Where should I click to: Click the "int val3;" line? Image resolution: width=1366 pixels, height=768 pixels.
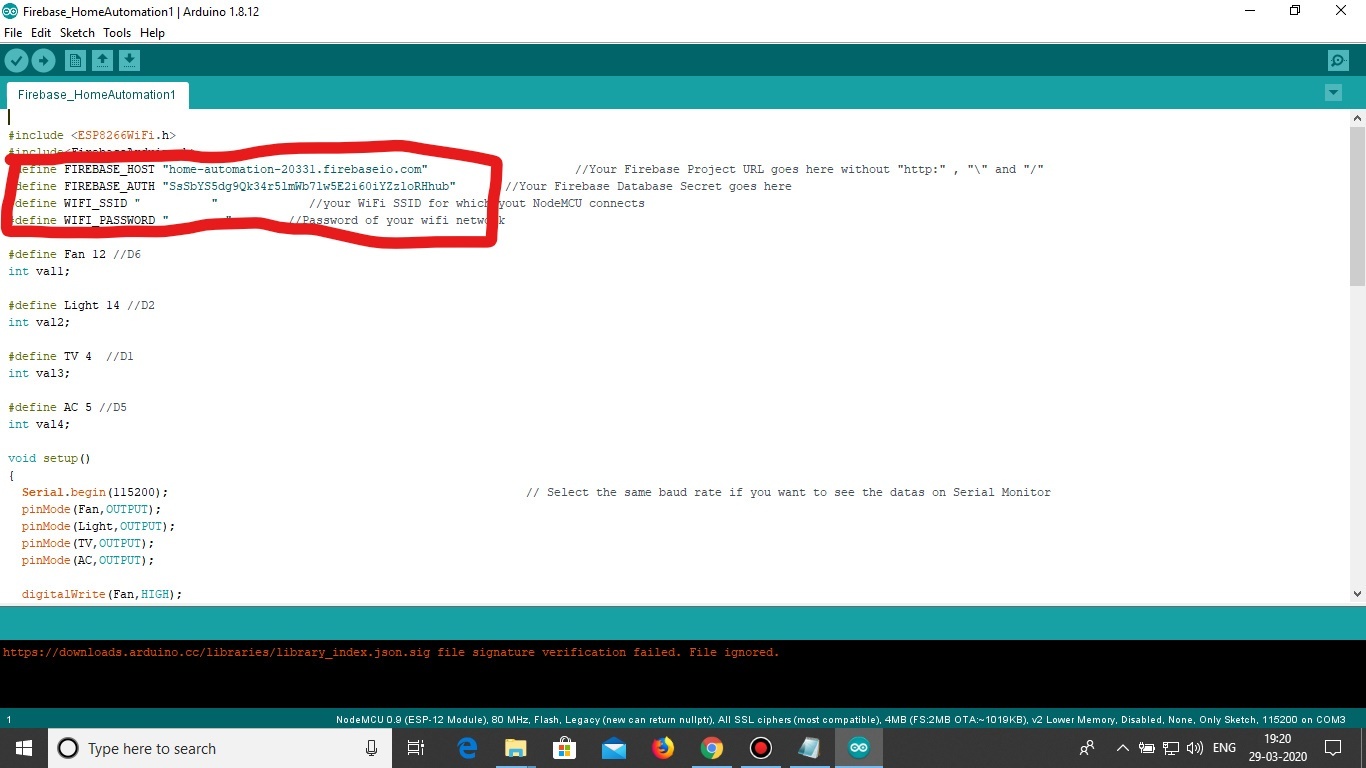pos(39,373)
